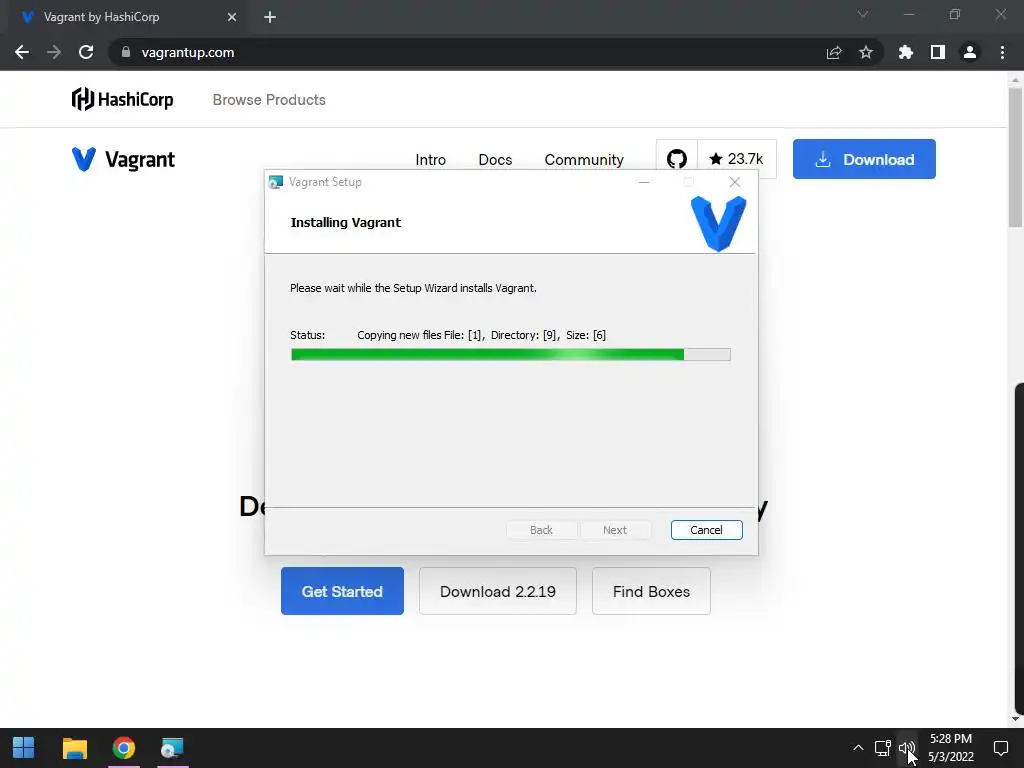The width and height of the screenshot is (1024, 768).
Task: Open the Chrome profile avatar
Action: coord(970,52)
